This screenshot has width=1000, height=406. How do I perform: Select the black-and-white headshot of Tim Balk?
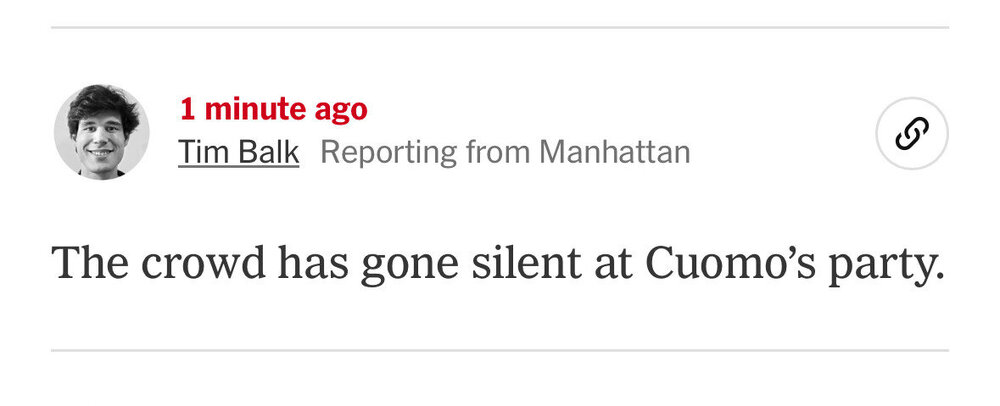click(x=101, y=132)
